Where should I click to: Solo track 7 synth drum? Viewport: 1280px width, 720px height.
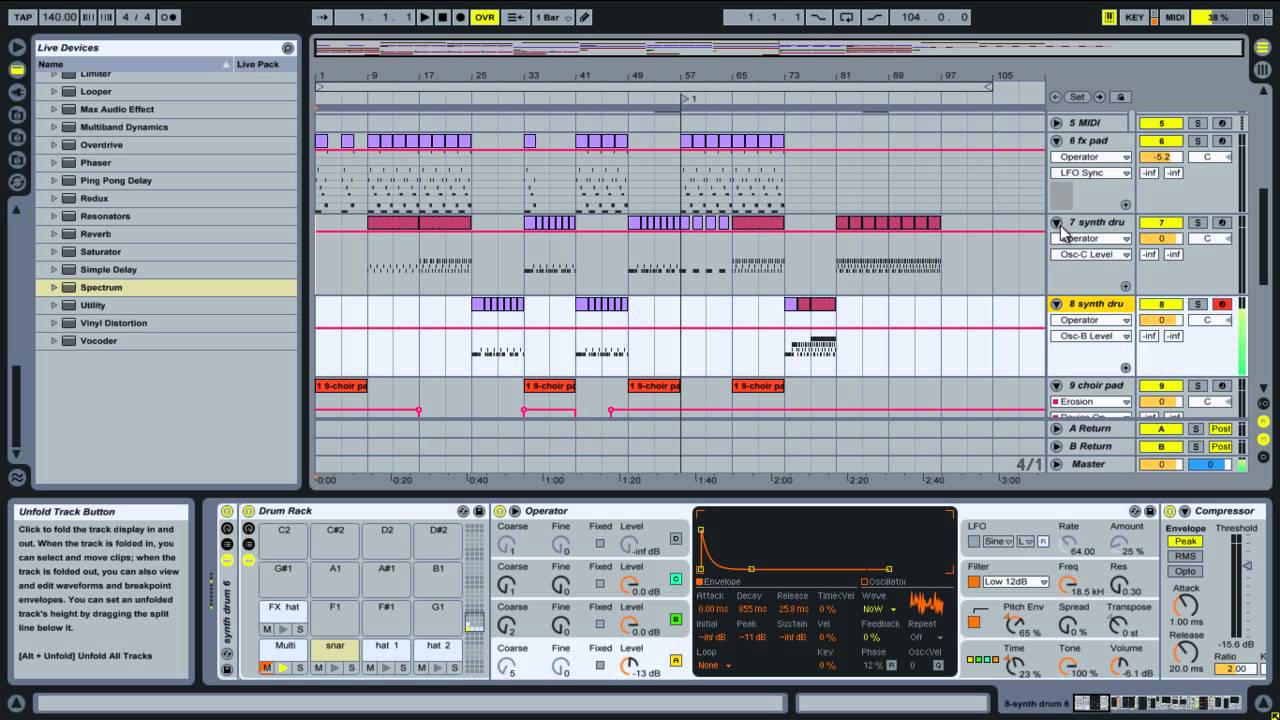click(1197, 222)
